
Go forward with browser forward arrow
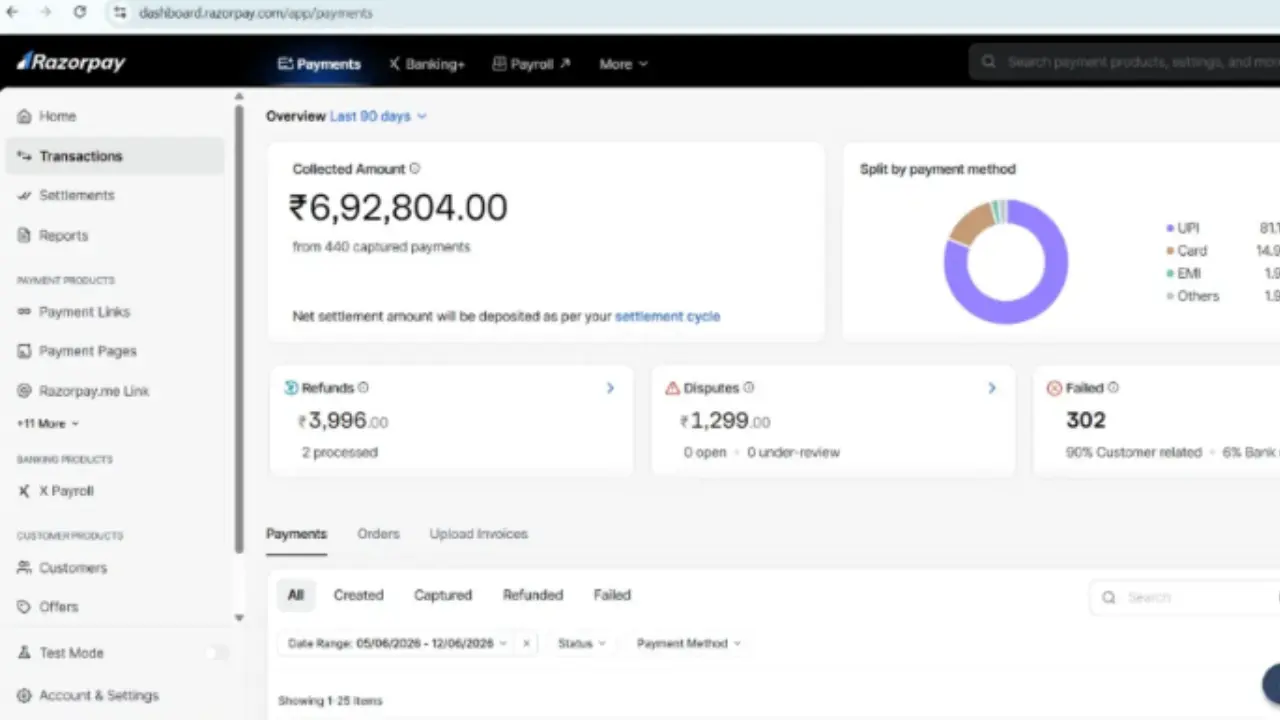[x=46, y=12]
